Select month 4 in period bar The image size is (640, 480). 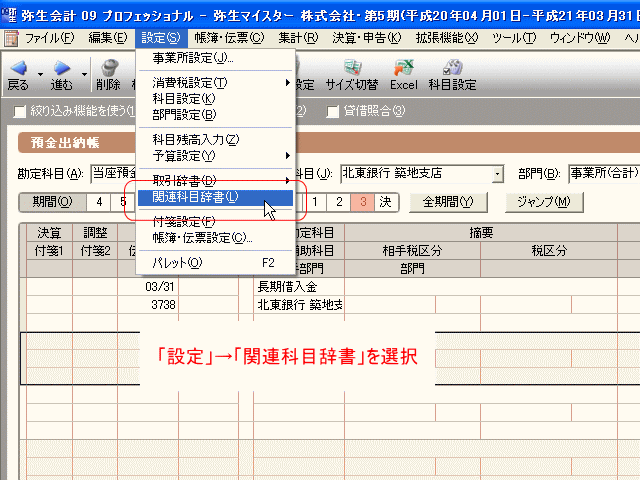coord(99,202)
